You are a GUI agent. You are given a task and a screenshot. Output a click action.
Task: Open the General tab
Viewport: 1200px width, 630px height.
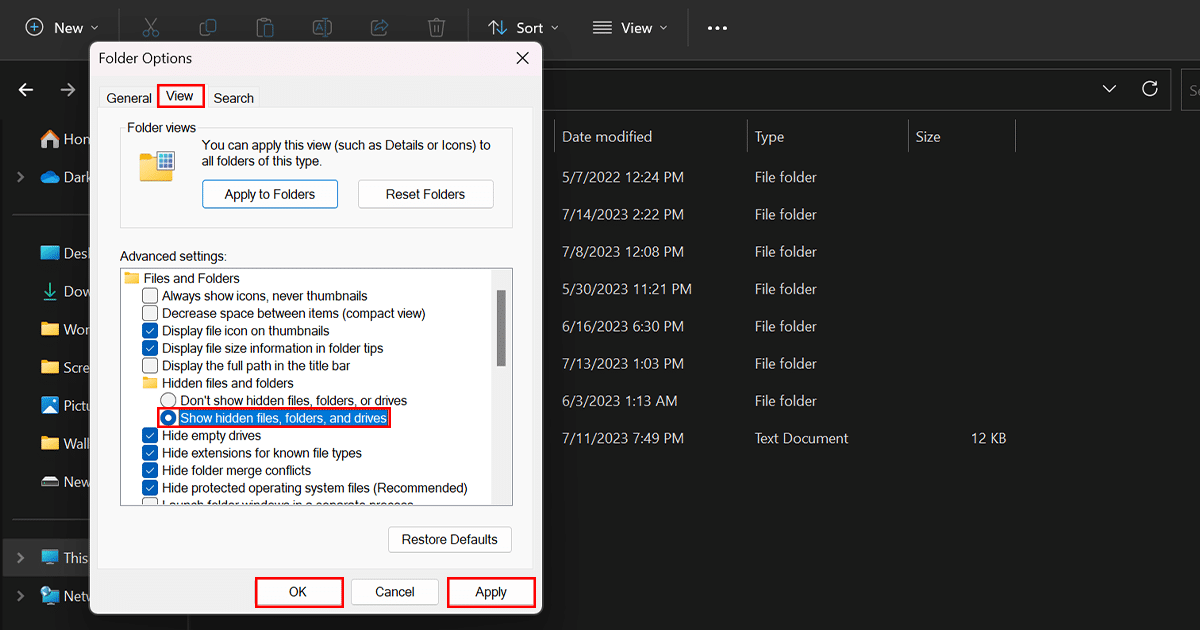128,97
